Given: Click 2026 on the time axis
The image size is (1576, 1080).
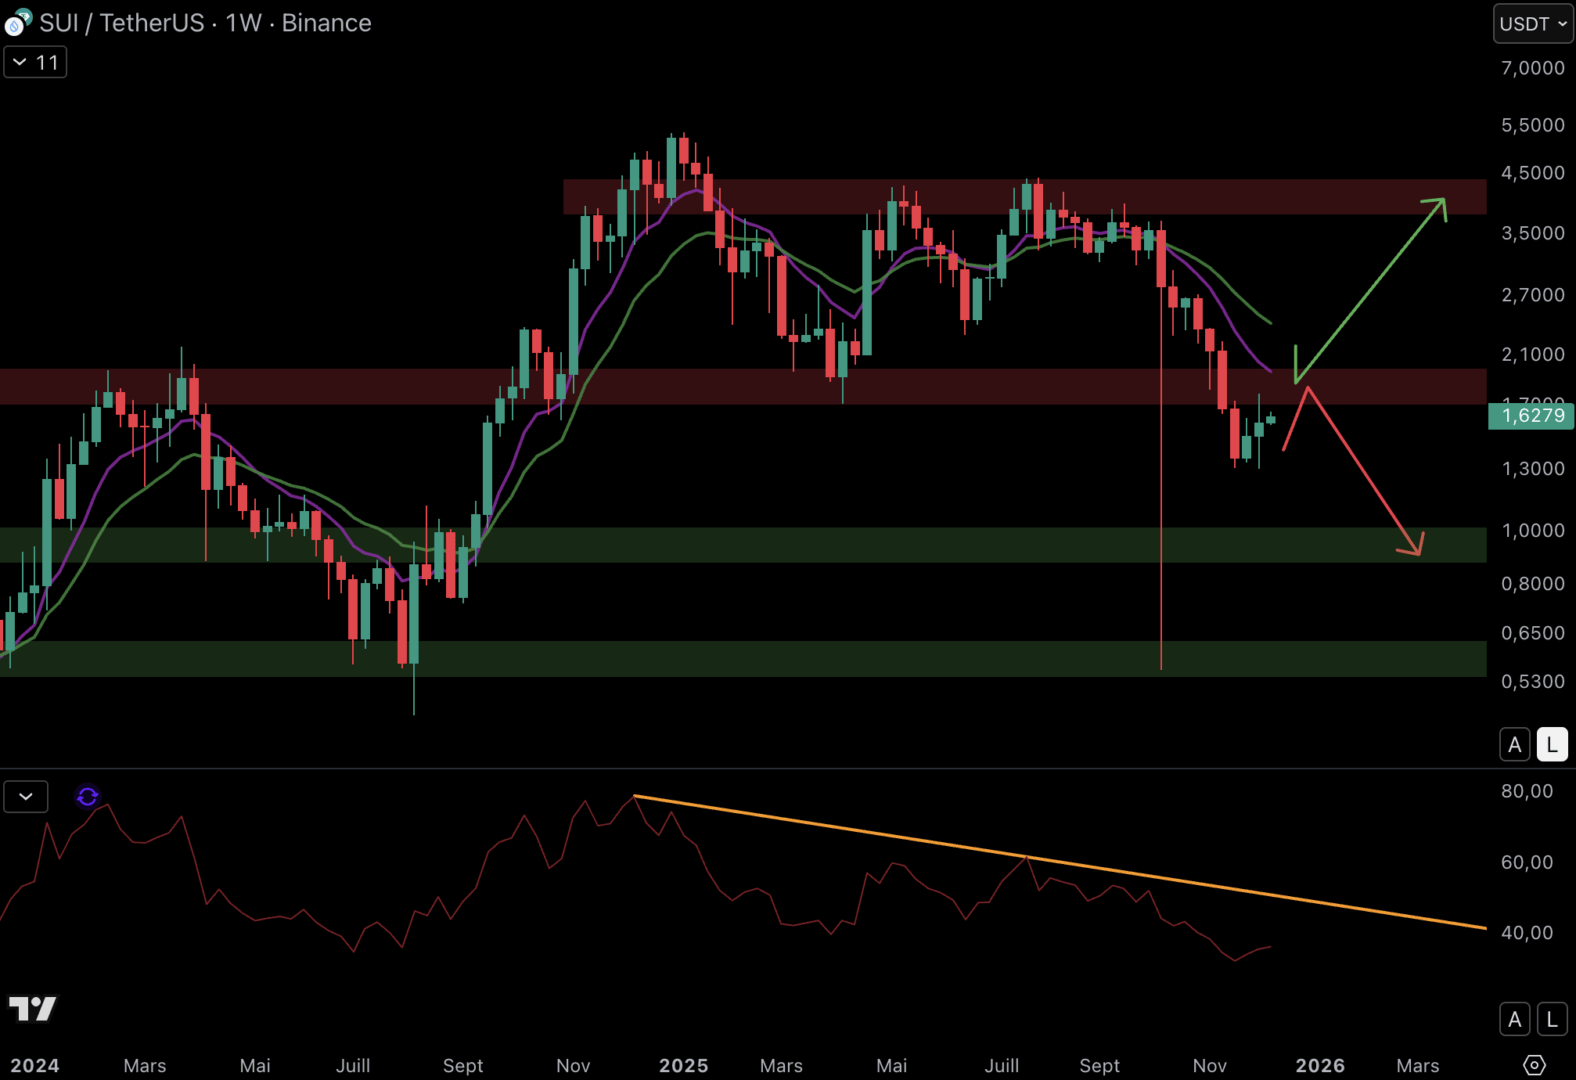Looking at the screenshot, I should pyautogui.click(x=1319, y=1065).
